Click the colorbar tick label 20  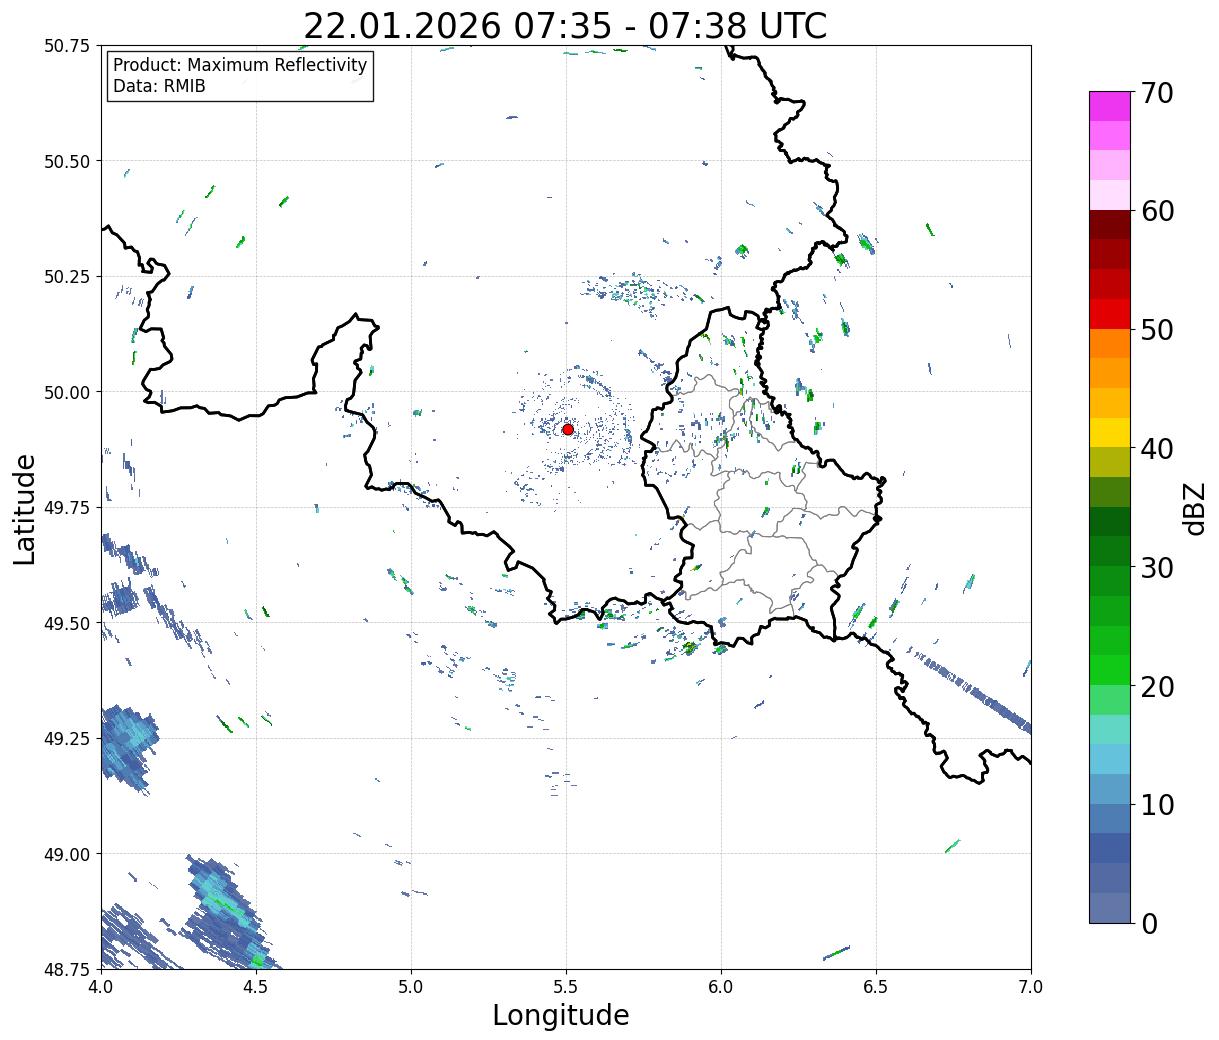tap(1156, 686)
